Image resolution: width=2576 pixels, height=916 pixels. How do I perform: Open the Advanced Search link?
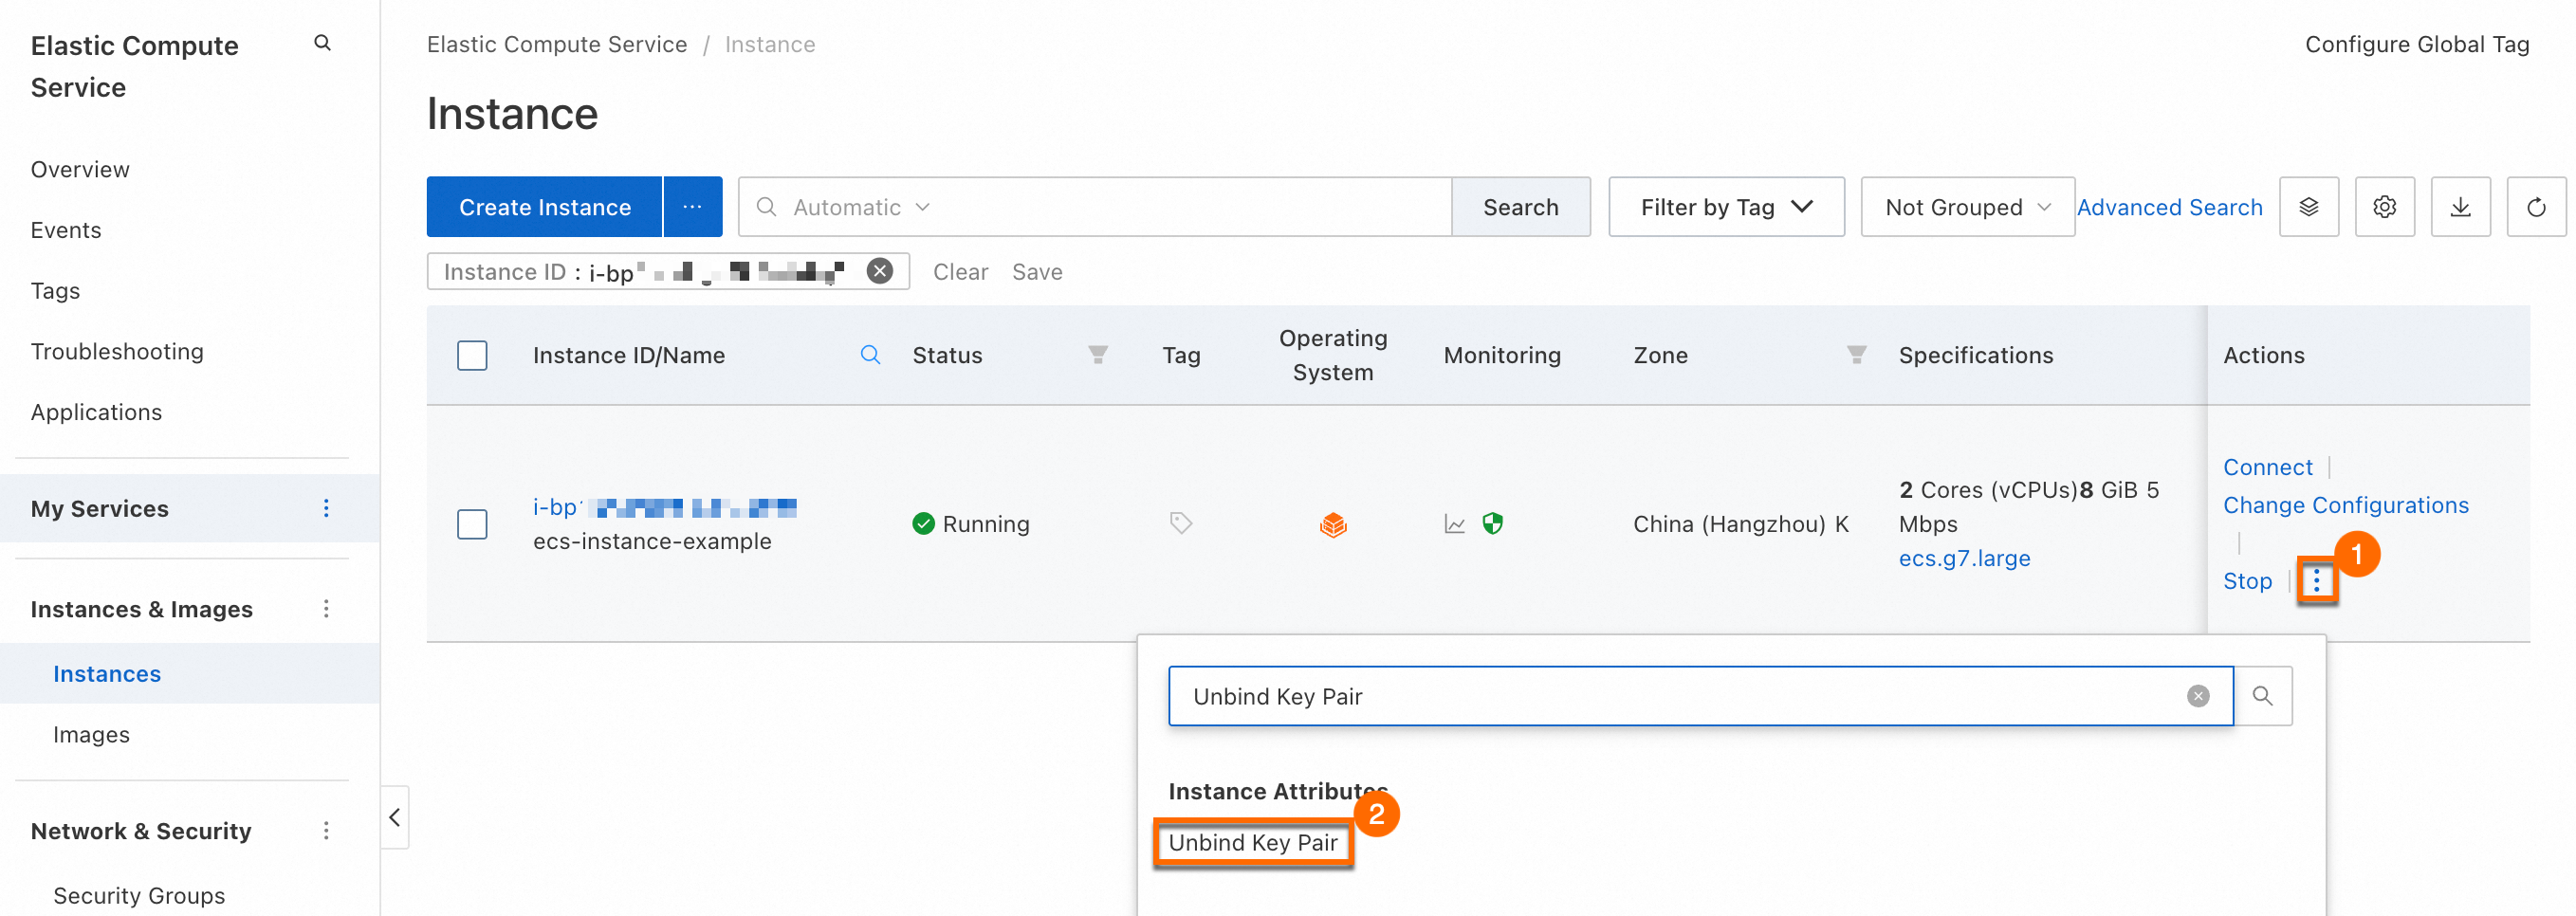click(2169, 207)
